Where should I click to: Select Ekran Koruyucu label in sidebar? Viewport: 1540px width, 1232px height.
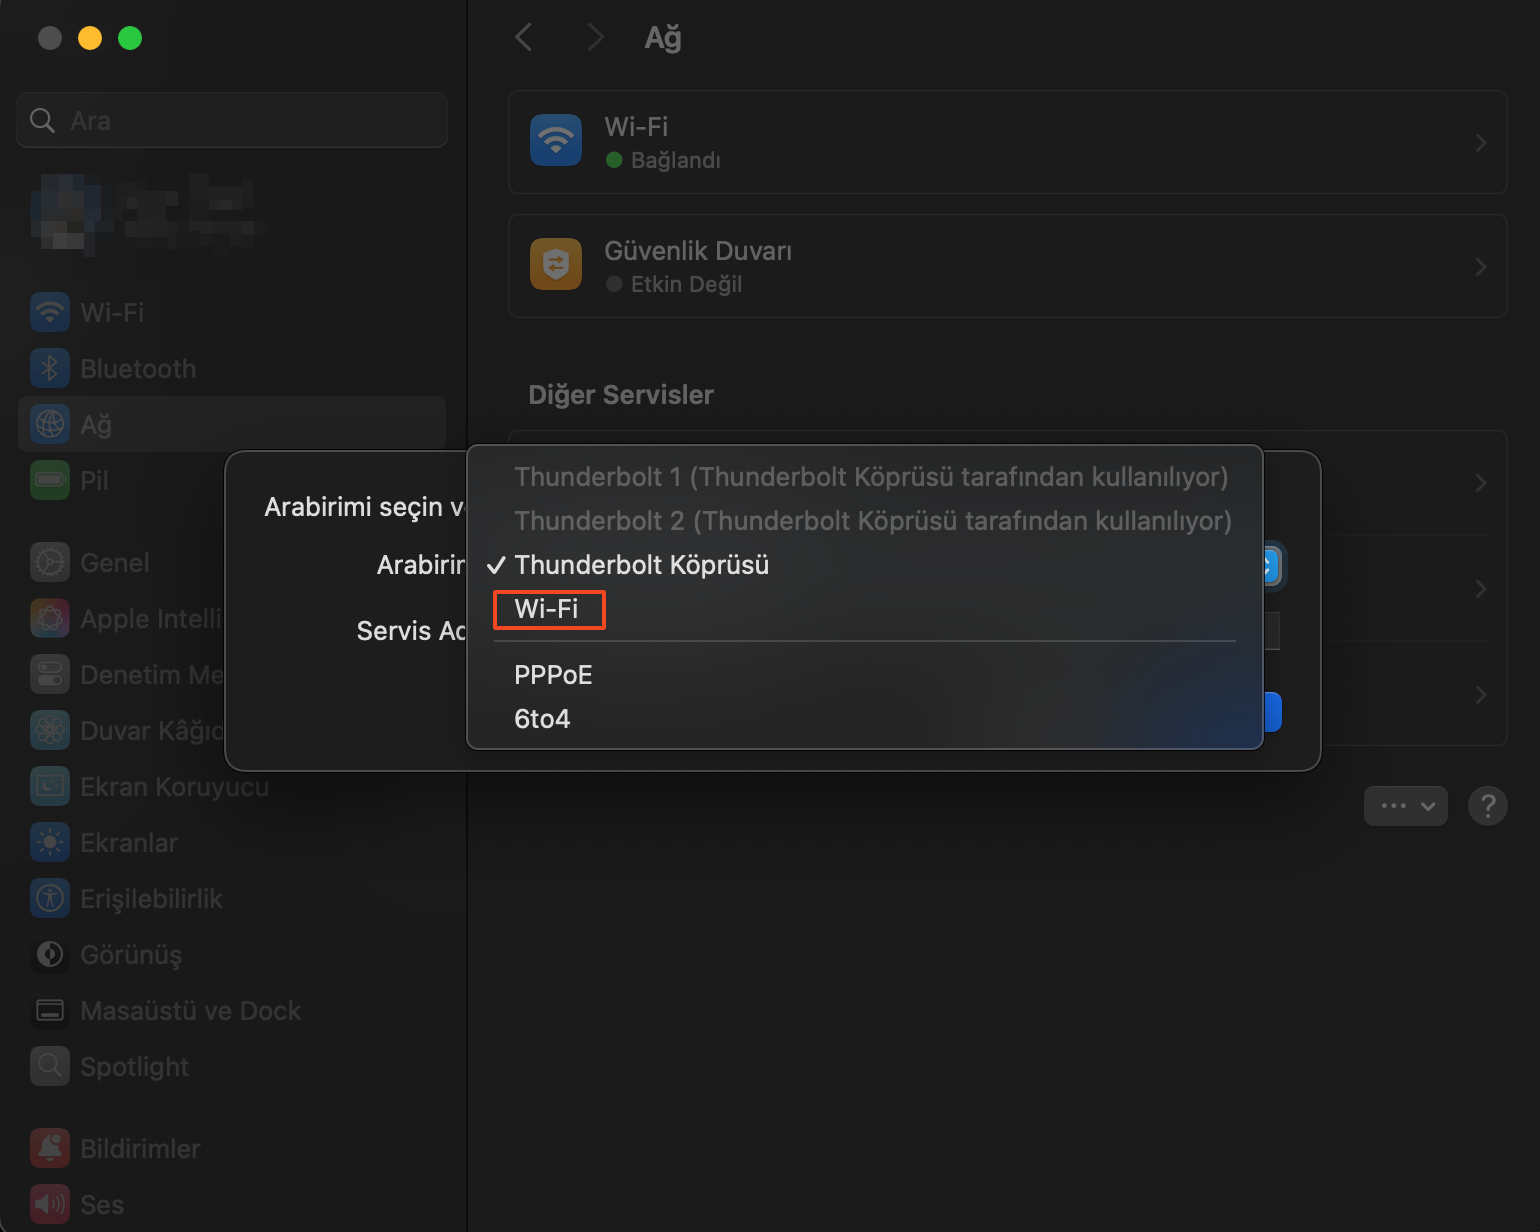point(174,787)
